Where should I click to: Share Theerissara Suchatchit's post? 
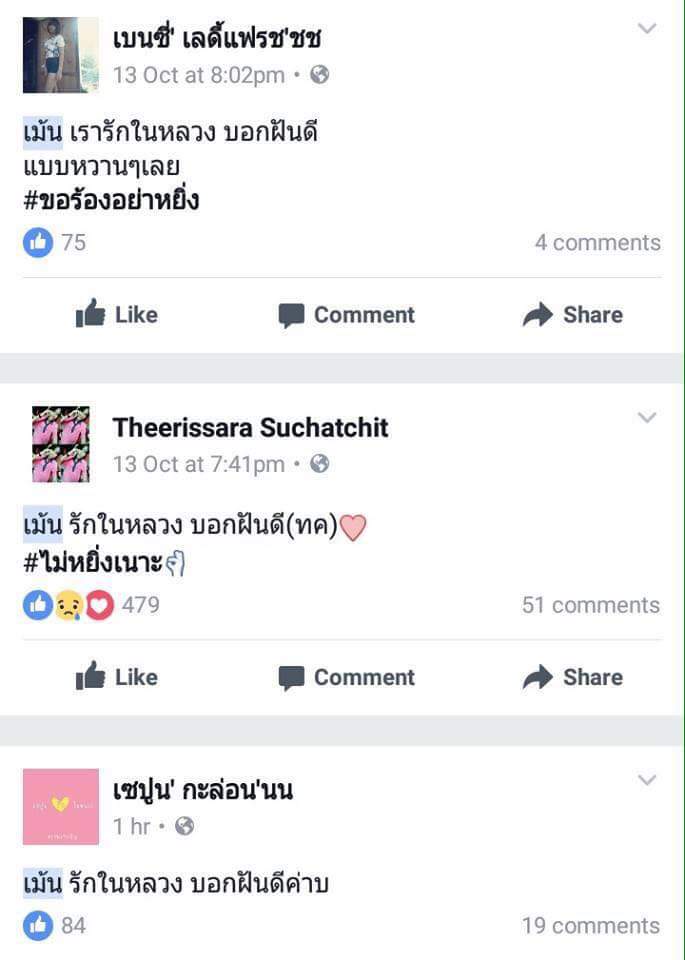click(572, 677)
